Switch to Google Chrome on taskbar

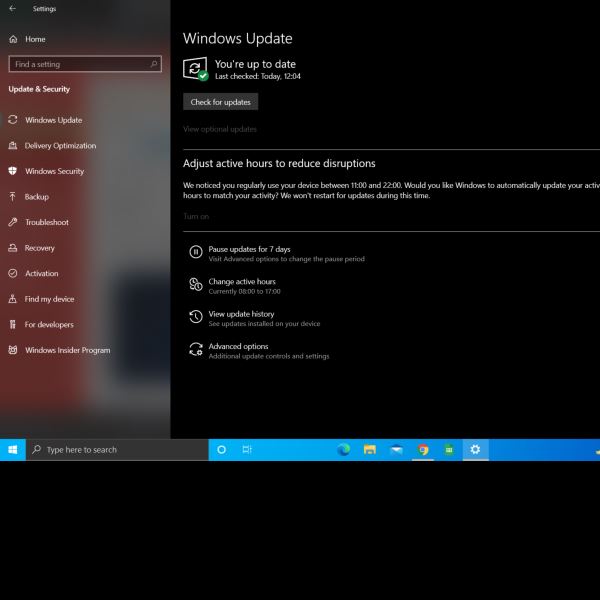pos(423,450)
